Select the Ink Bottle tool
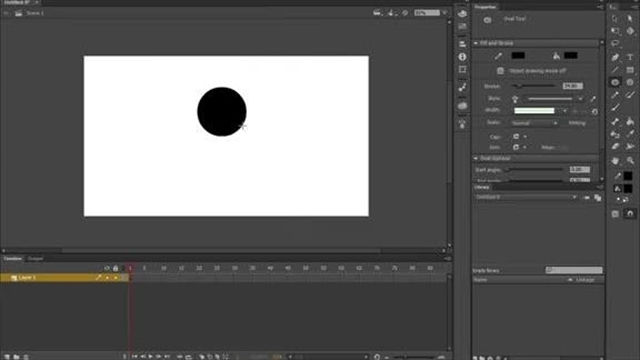640x360 pixels. [x=615, y=134]
